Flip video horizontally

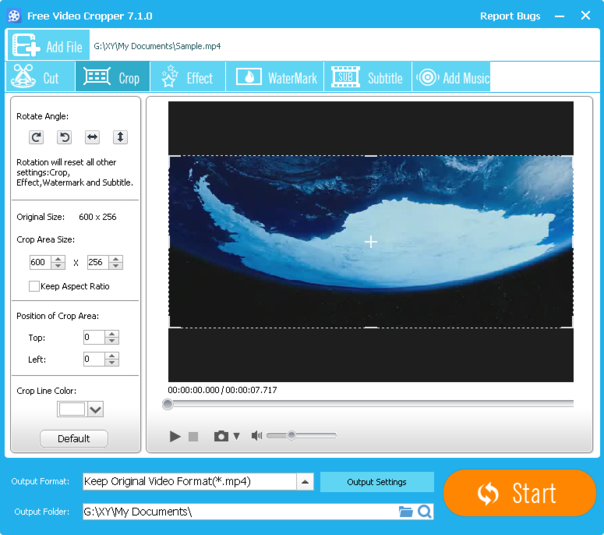tap(92, 137)
